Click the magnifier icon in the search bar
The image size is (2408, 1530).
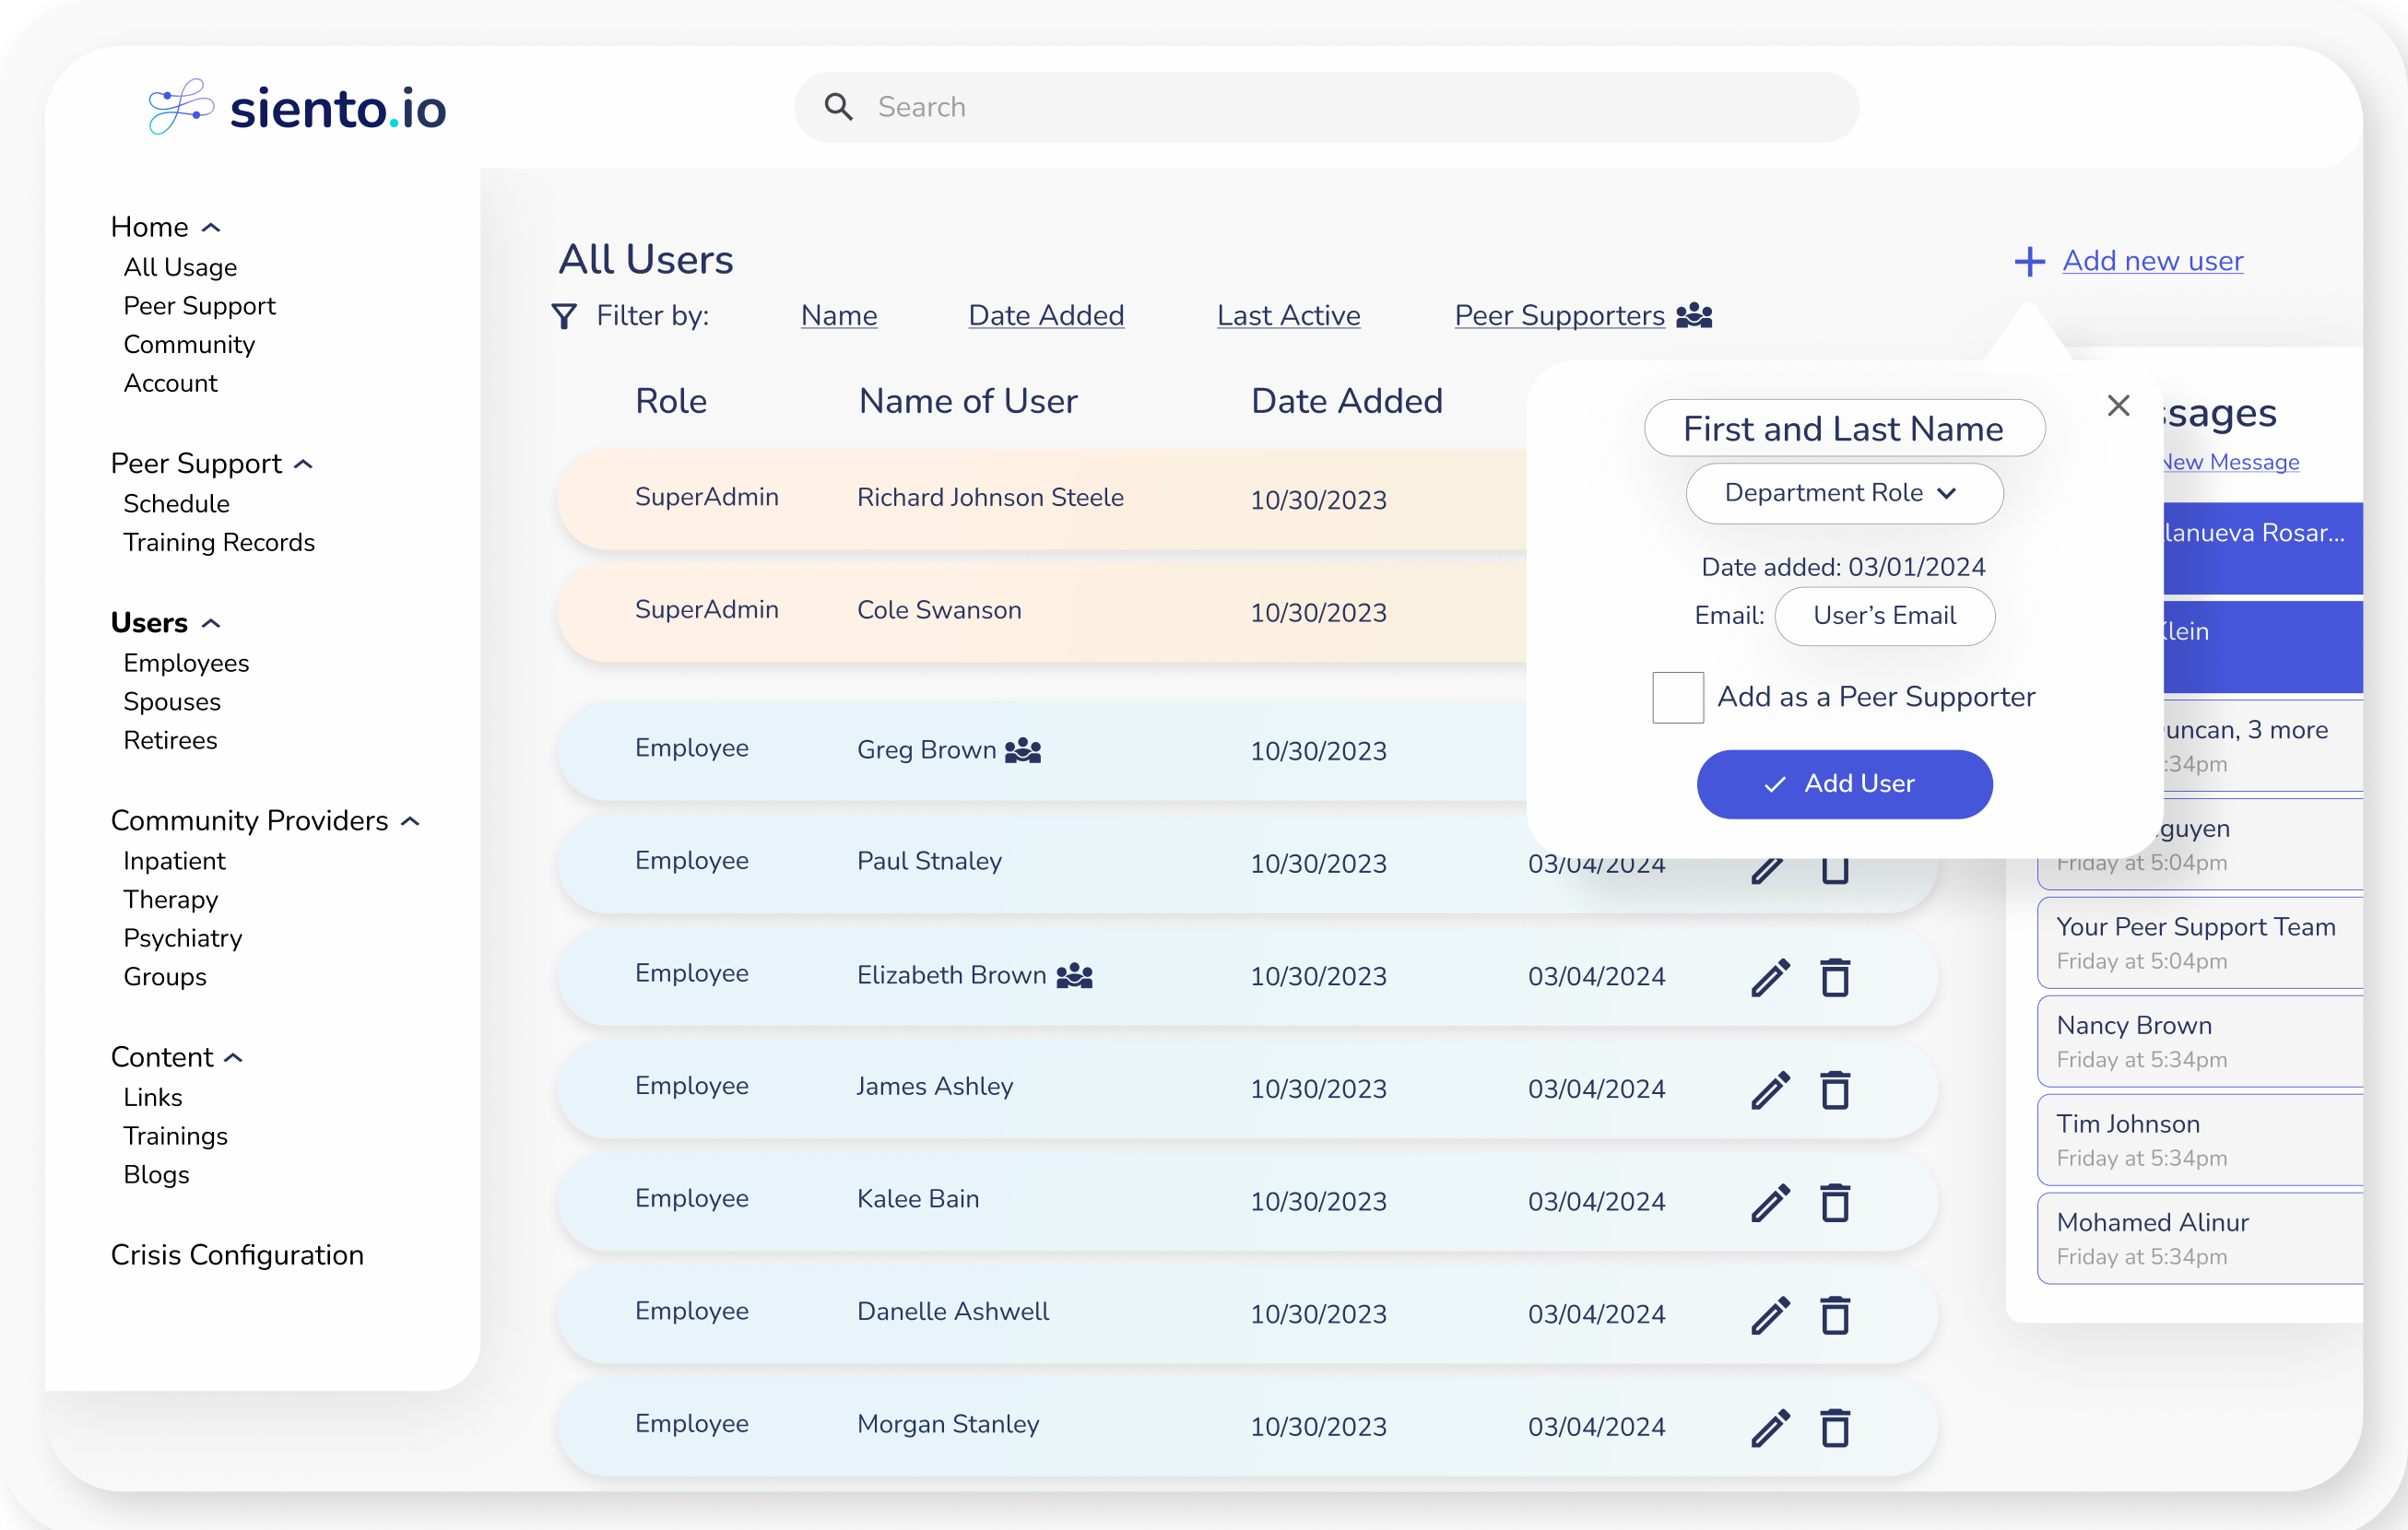coord(838,107)
